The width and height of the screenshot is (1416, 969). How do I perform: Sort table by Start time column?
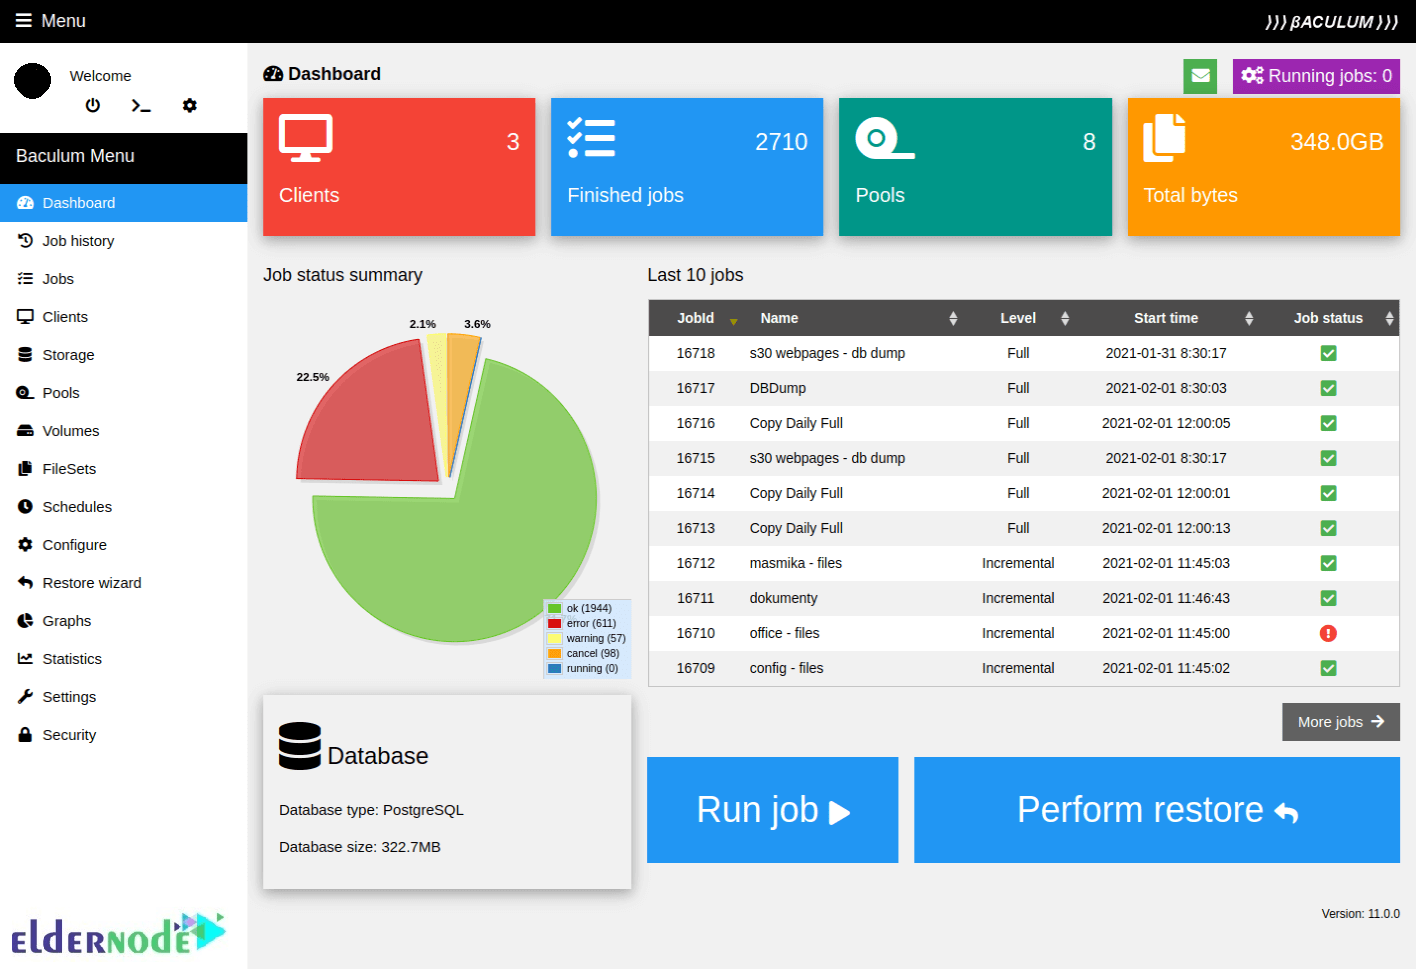[1166, 318]
